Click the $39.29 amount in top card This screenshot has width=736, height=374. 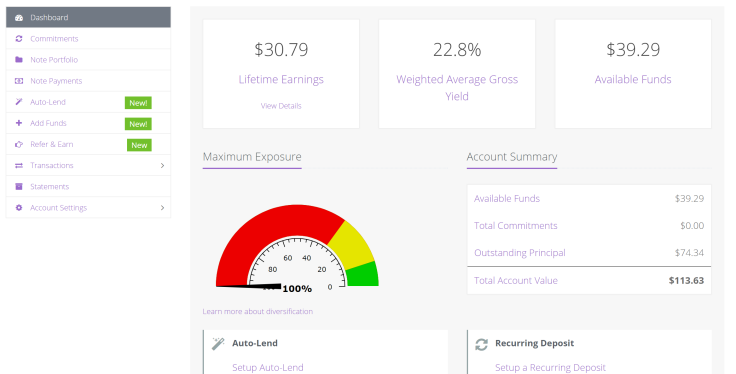pos(633,50)
